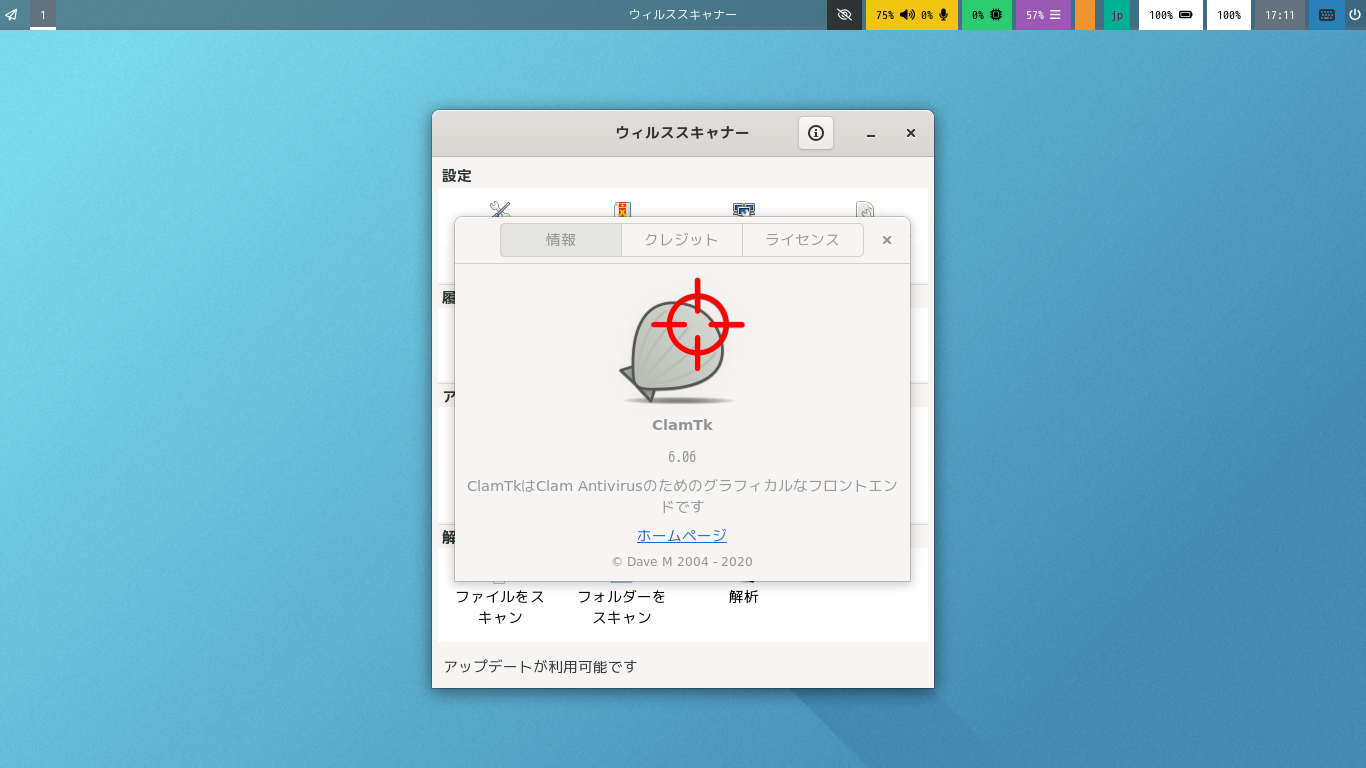The height and width of the screenshot is (768, 1366).
Task: Click the speaker volume icon at 75%
Action: click(x=907, y=15)
